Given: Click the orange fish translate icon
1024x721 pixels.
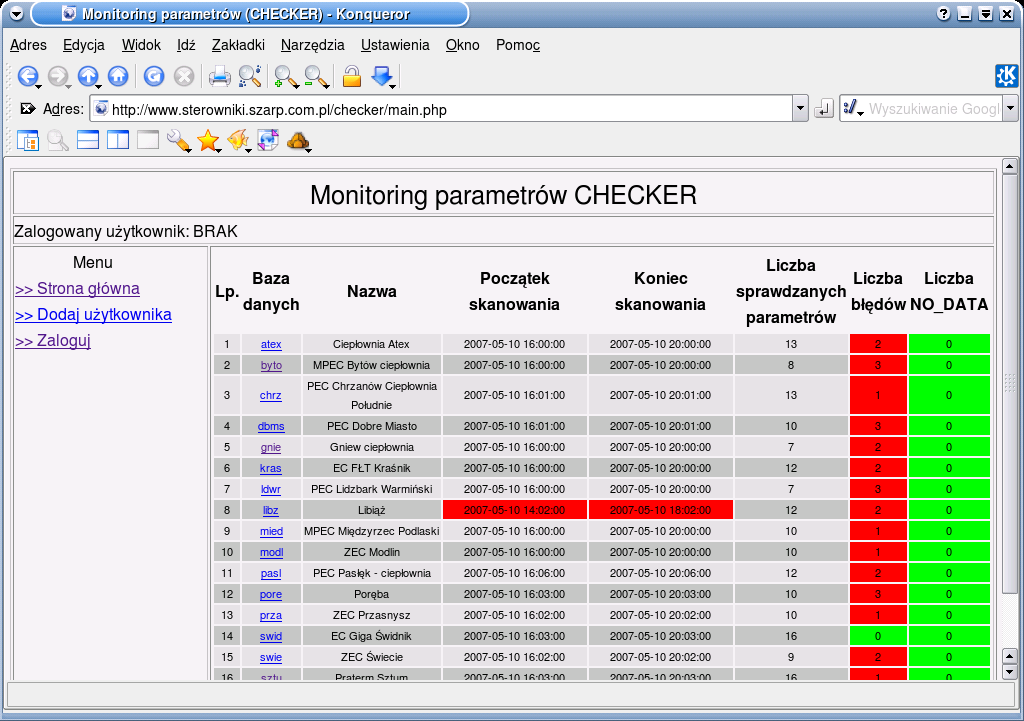Looking at the screenshot, I should 238,140.
